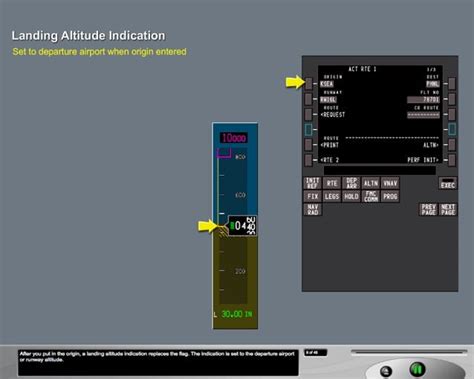
Task: Click the RW16L runway entry
Action: pyautogui.click(x=328, y=100)
